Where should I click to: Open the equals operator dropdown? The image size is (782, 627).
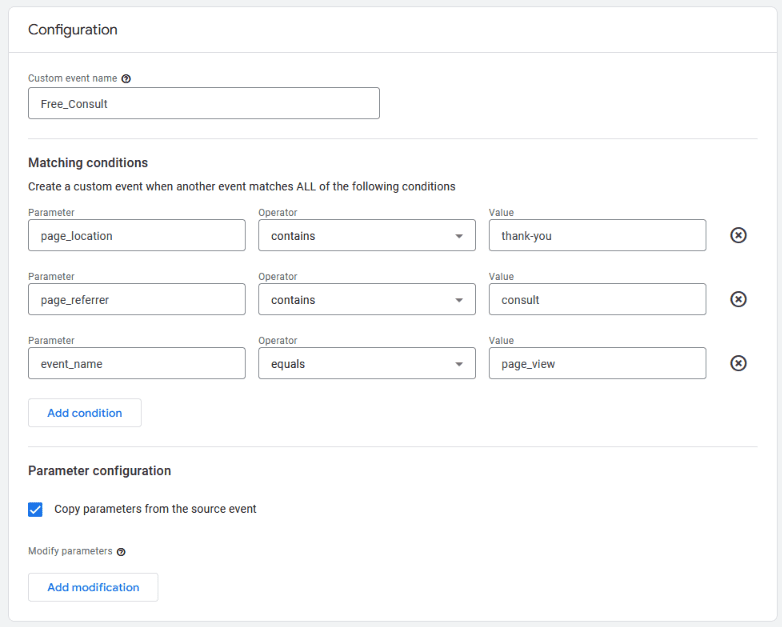[x=367, y=363]
